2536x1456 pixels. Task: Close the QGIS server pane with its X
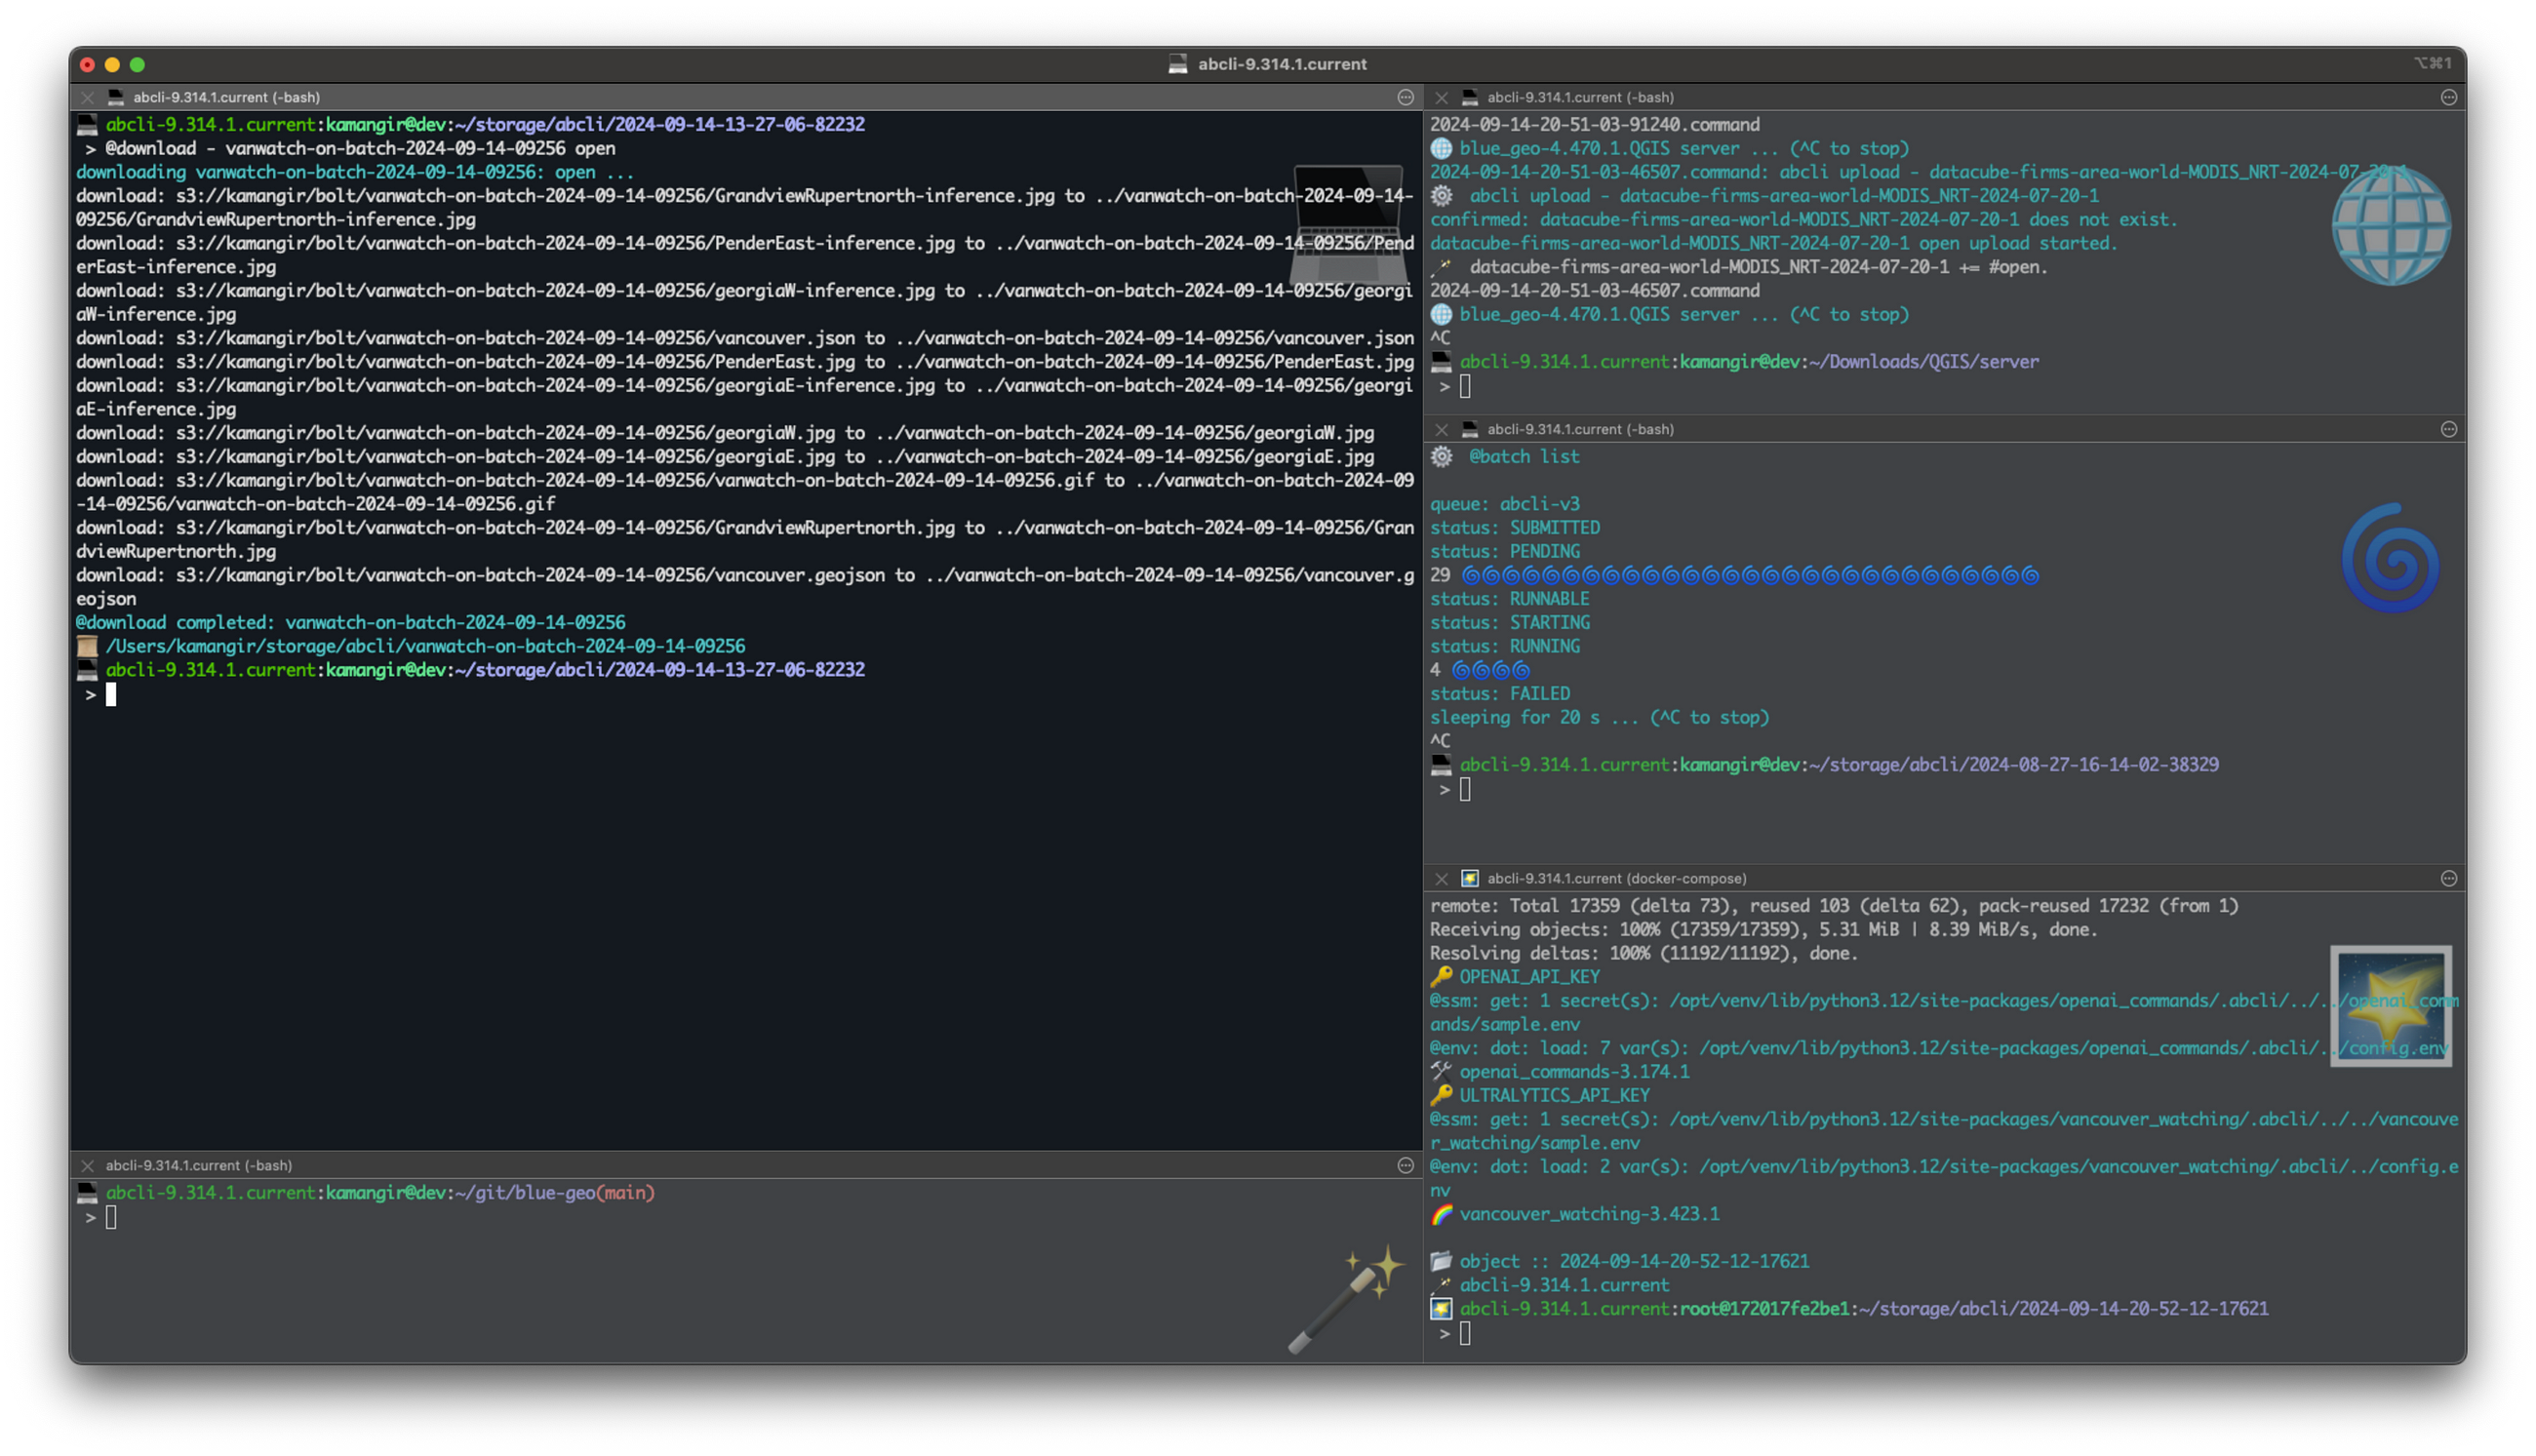[1441, 97]
